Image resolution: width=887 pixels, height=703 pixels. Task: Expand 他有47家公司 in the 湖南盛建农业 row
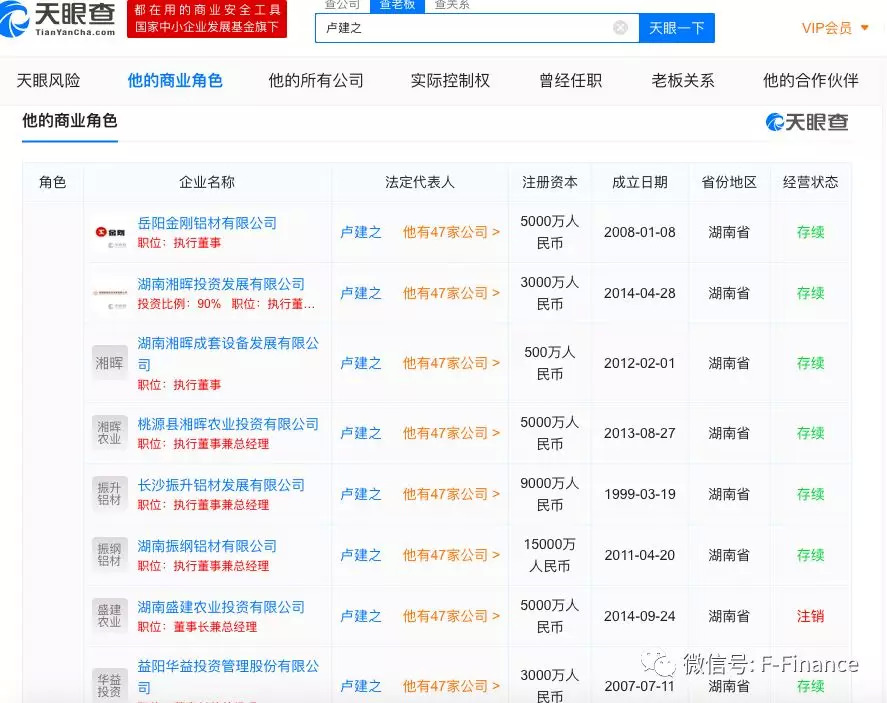[x=451, y=616]
